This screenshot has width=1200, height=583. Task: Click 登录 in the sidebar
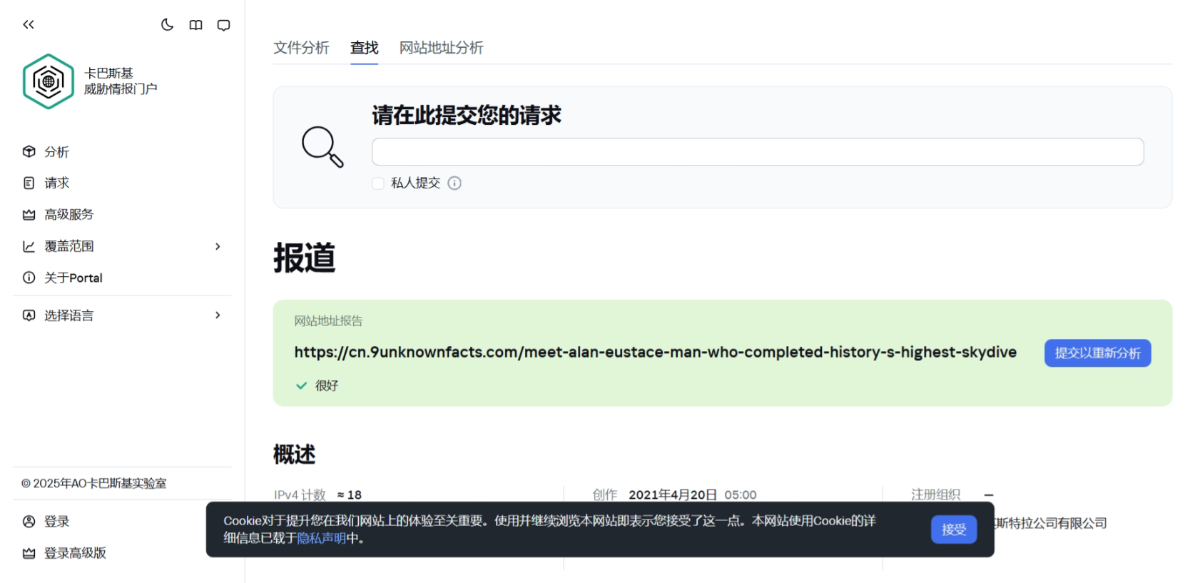click(57, 521)
